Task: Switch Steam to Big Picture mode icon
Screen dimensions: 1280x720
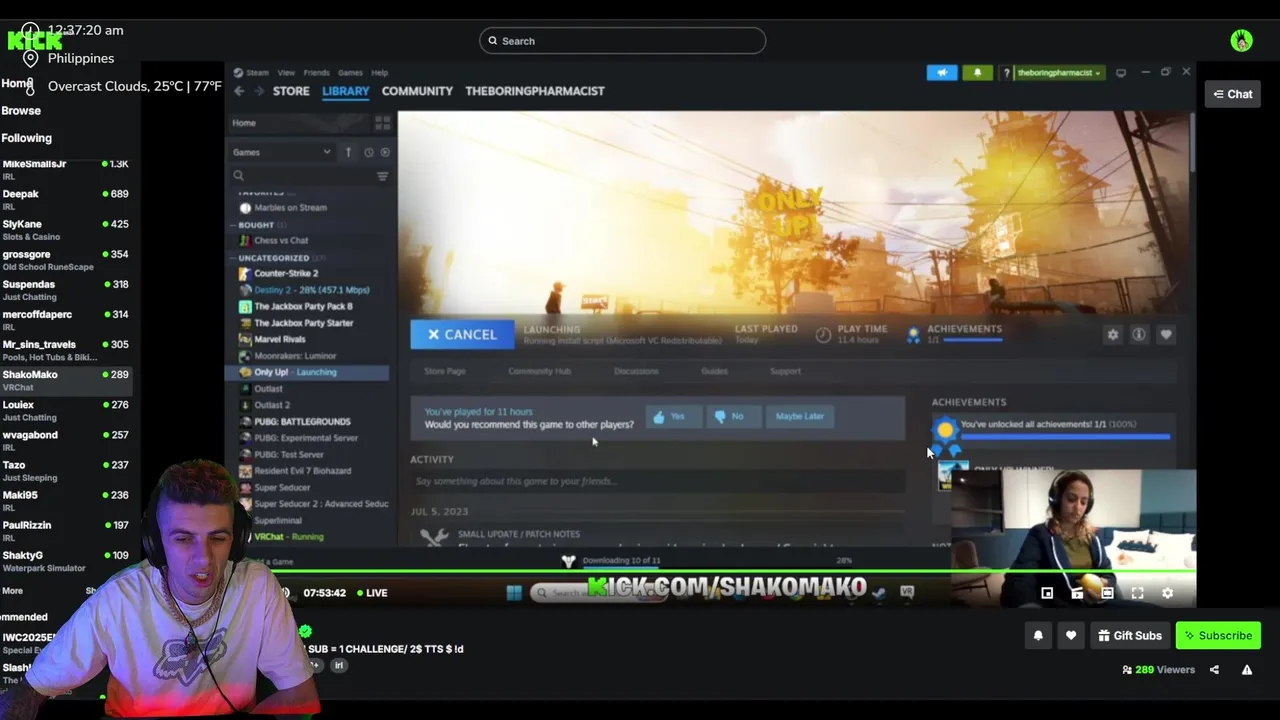Action: (x=1120, y=73)
